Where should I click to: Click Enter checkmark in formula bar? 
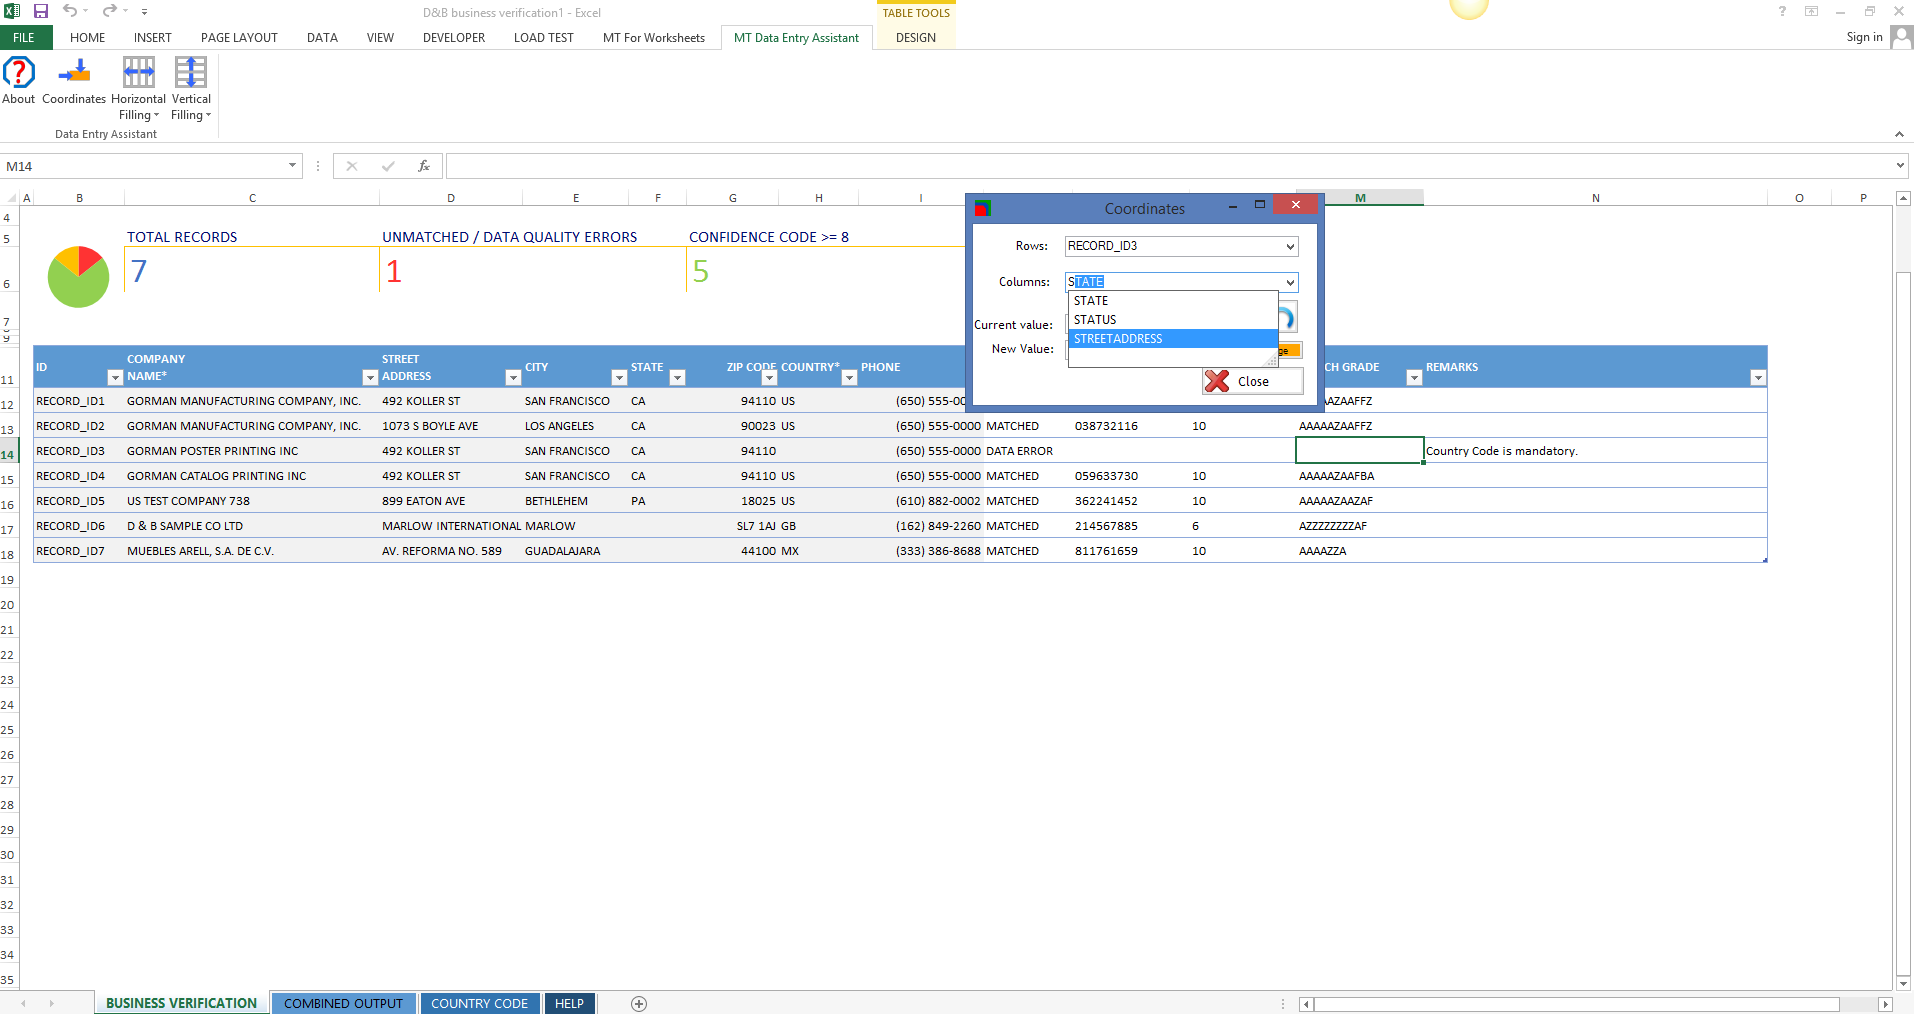click(x=388, y=166)
